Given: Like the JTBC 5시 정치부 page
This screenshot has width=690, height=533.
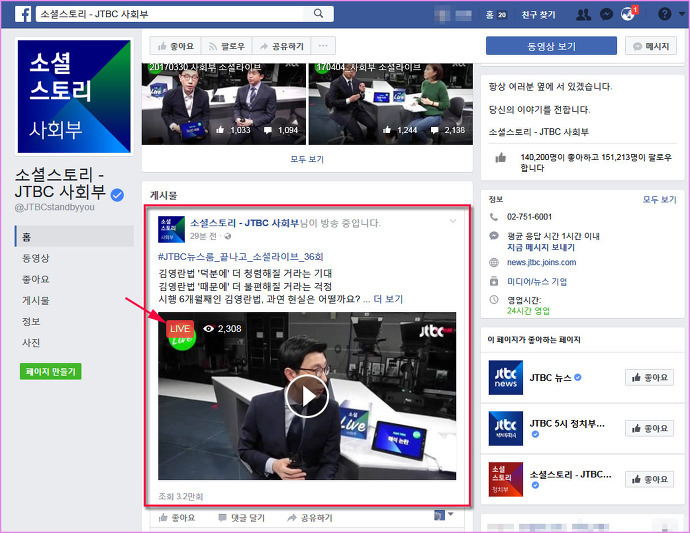Looking at the screenshot, I should coord(649,428).
